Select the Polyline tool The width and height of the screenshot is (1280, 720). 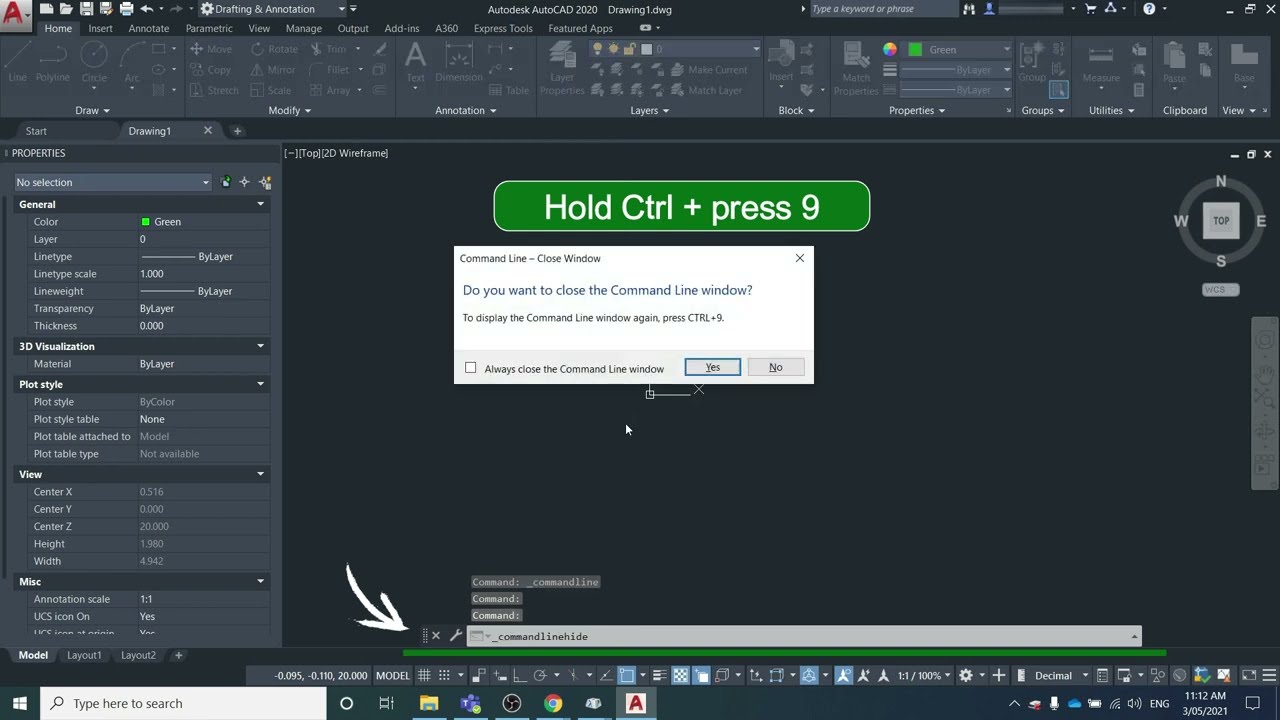(x=53, y=63)
